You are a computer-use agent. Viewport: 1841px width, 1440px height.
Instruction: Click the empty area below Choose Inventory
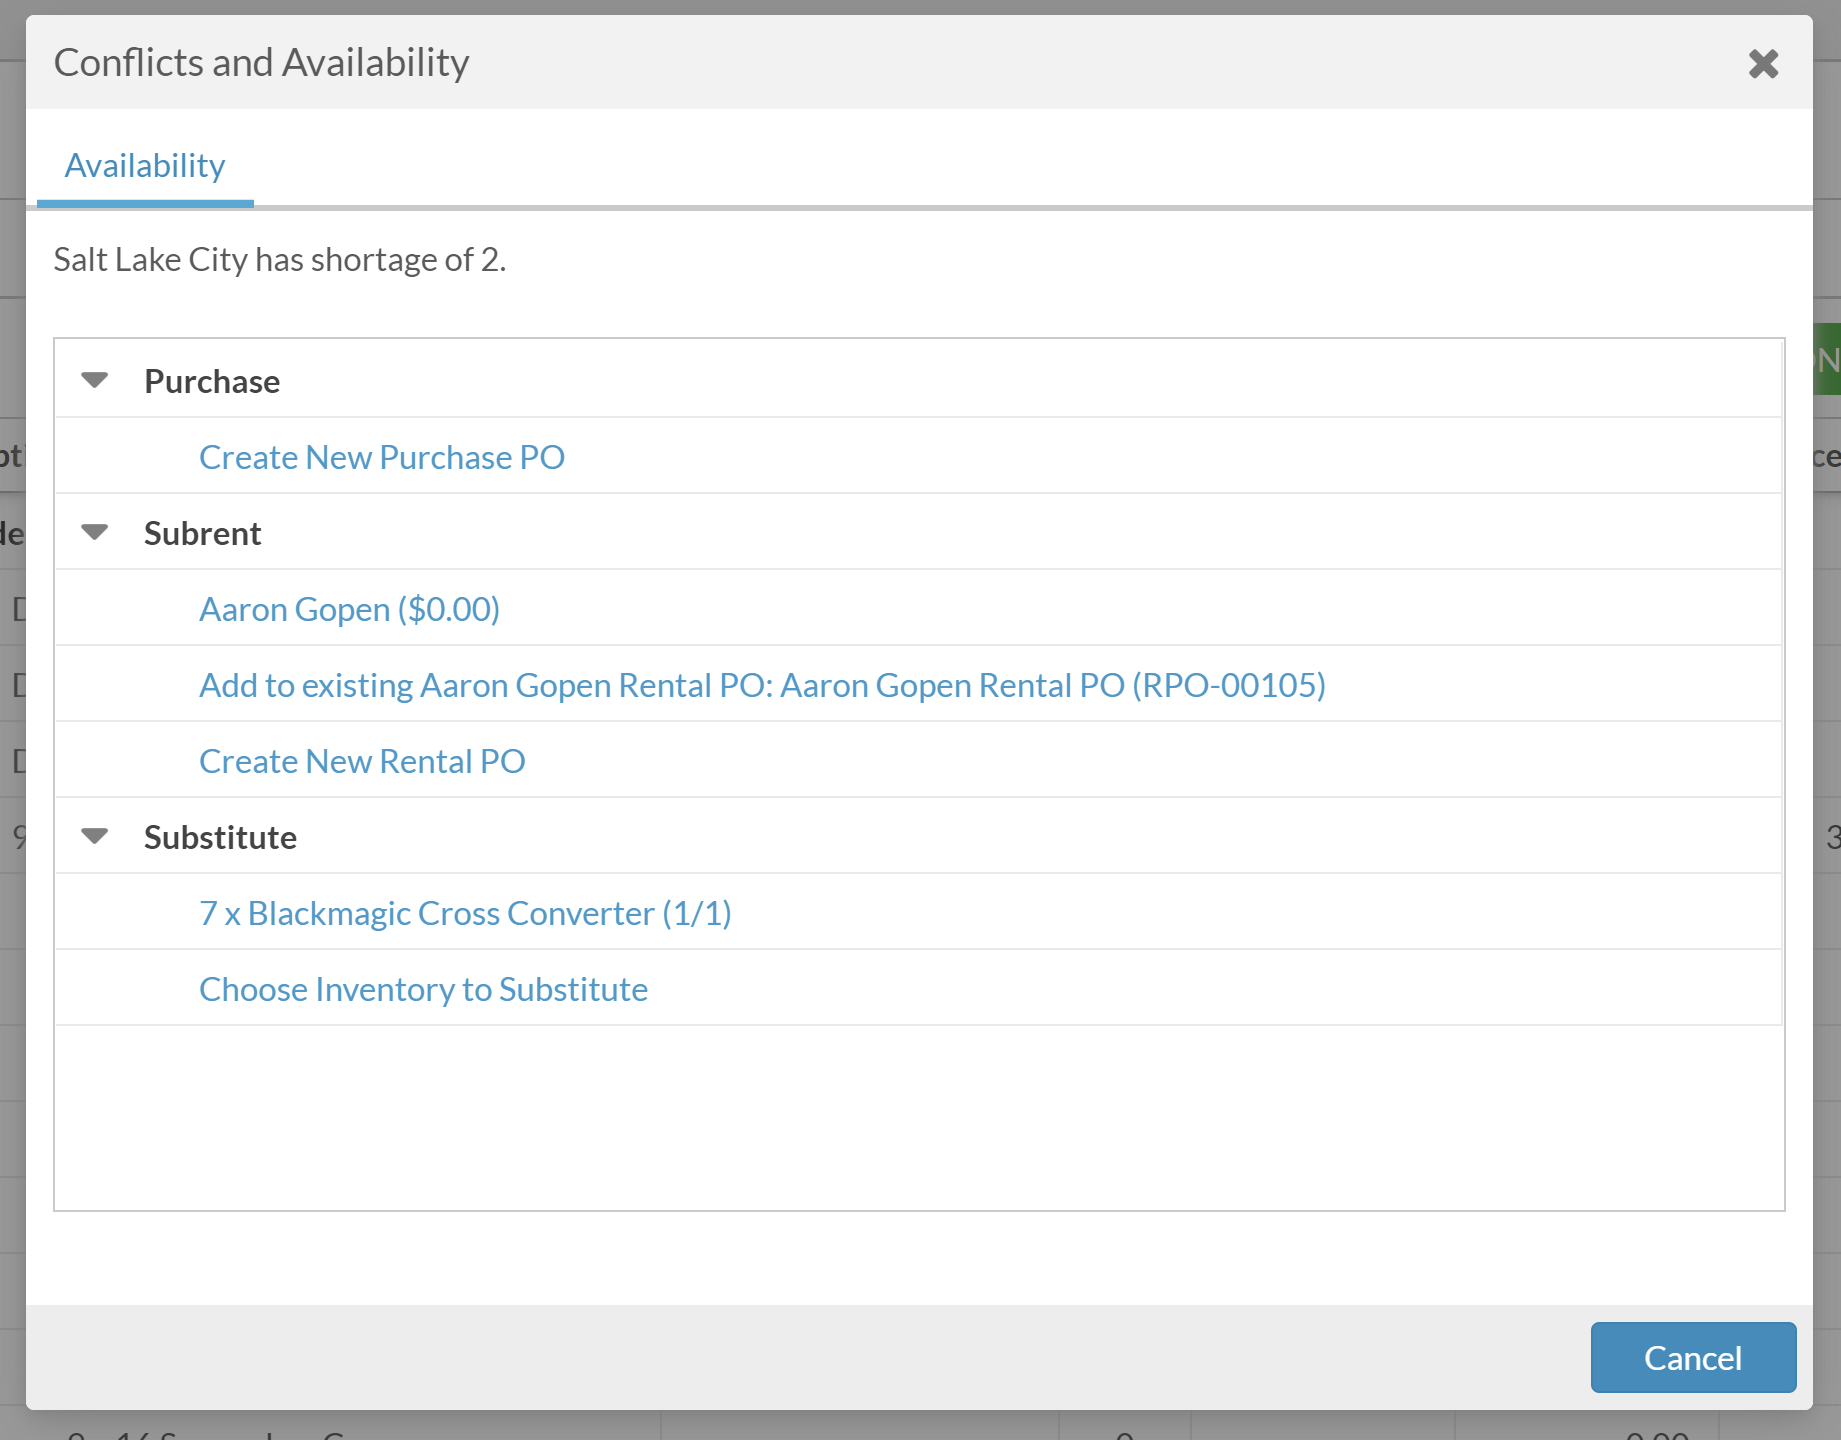click(918, 1116)
